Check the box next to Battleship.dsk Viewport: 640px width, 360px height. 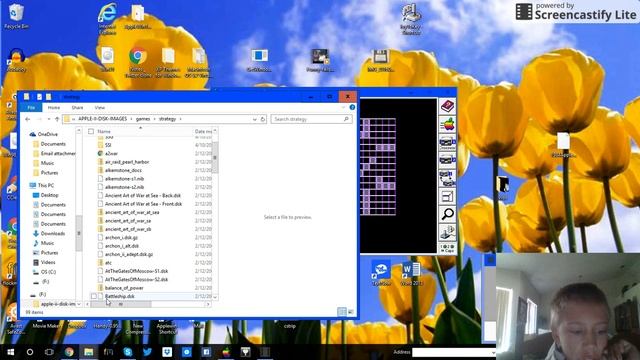93,296
